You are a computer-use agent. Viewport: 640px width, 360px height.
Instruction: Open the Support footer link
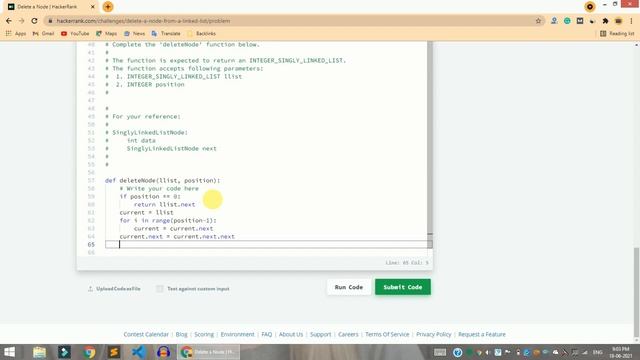click(x=320, y=334)
